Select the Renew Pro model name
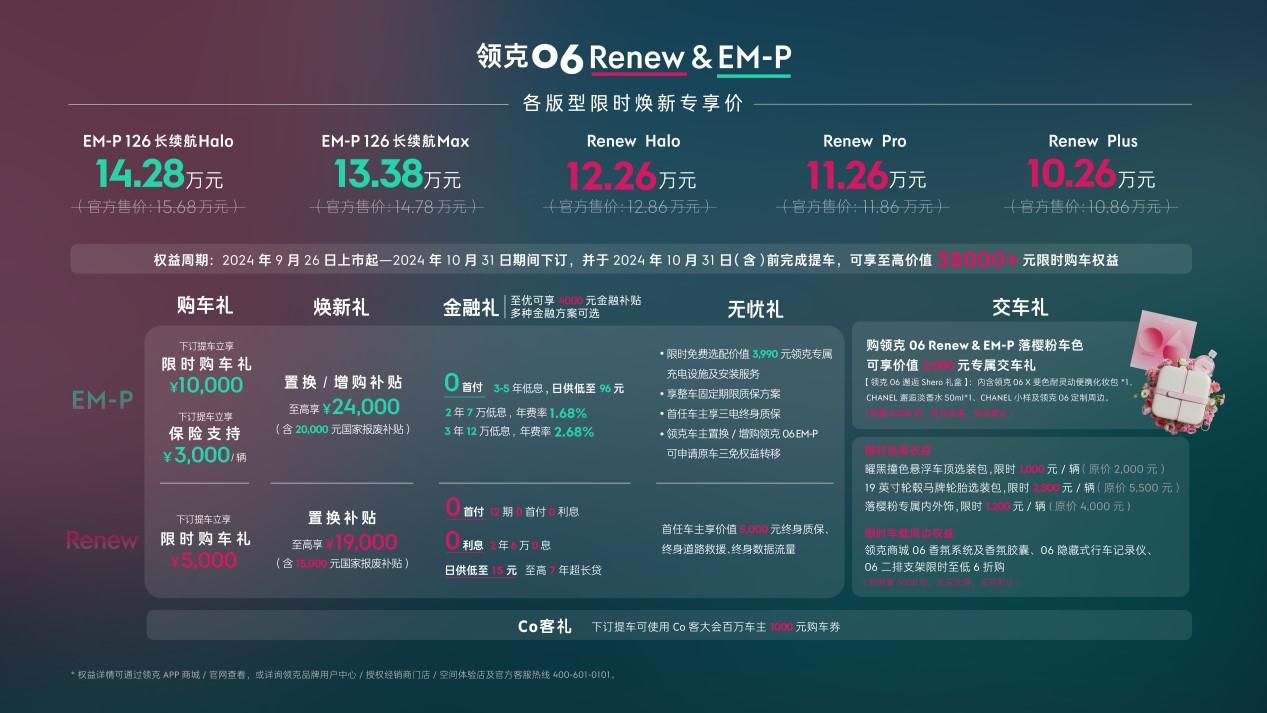Image resolution: width=1267 pixels, height=713 pixels. pyautogui.click(x=865, y=141)
